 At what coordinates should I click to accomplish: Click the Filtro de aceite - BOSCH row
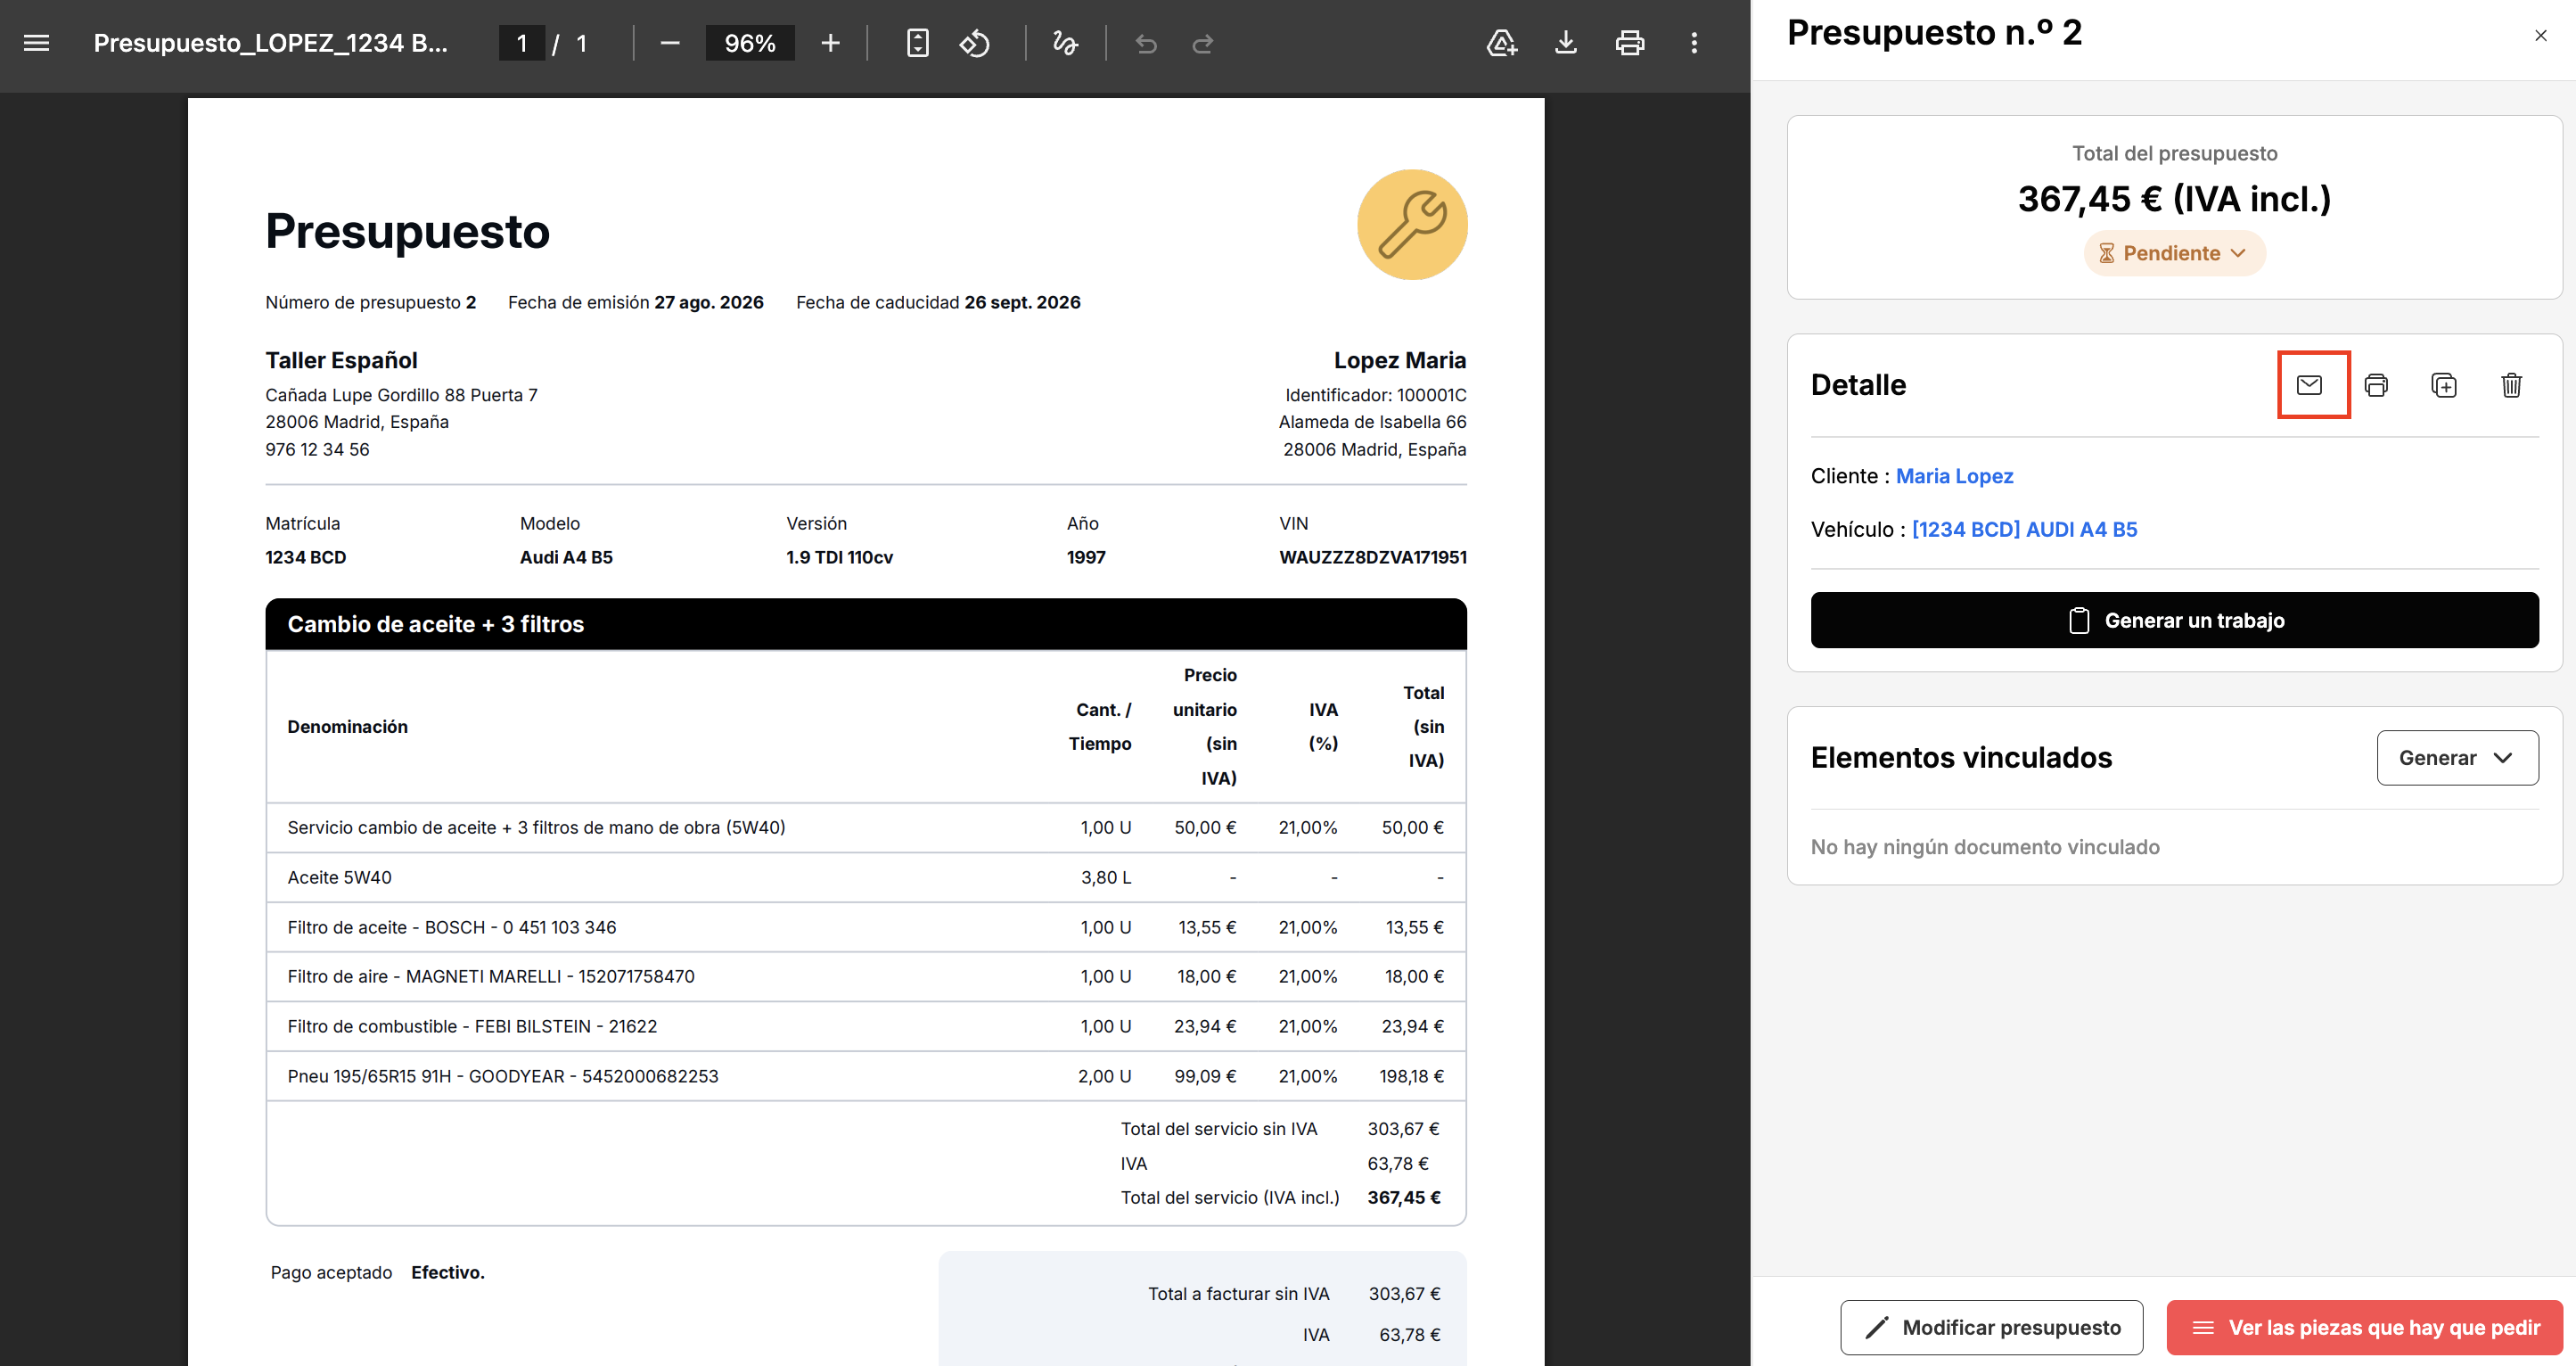point(866,927)
